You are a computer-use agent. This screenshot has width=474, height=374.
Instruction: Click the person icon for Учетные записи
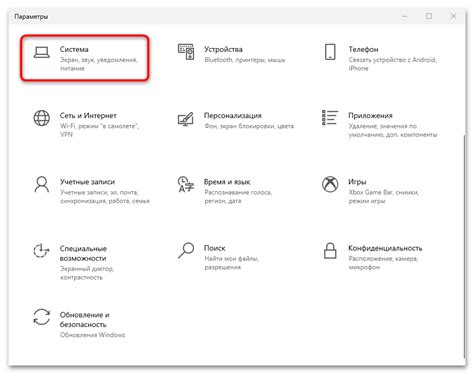(x=42, y=184)
